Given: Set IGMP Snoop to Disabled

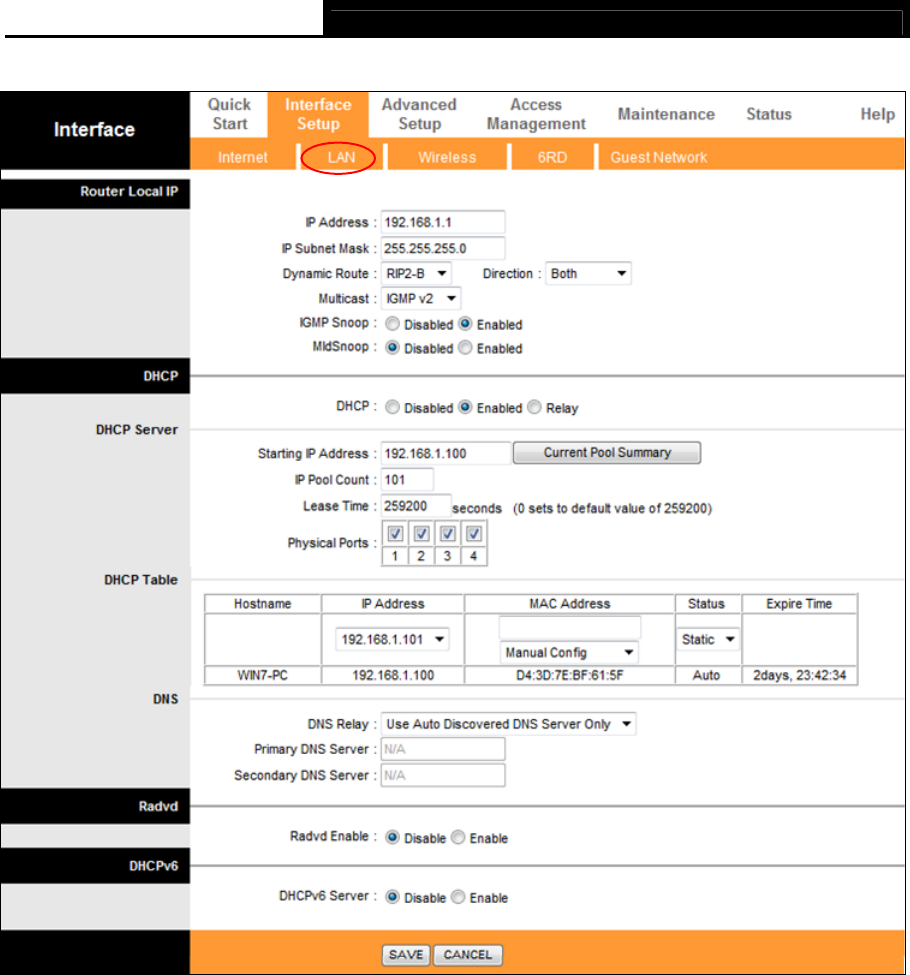Looking at the screenshot, I should click(x=392, y=324).
